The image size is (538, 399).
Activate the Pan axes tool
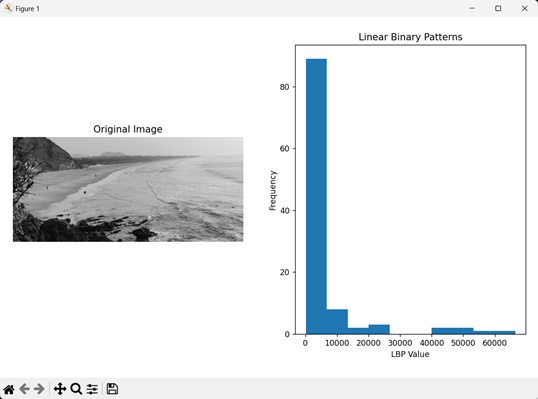[60, 389]
